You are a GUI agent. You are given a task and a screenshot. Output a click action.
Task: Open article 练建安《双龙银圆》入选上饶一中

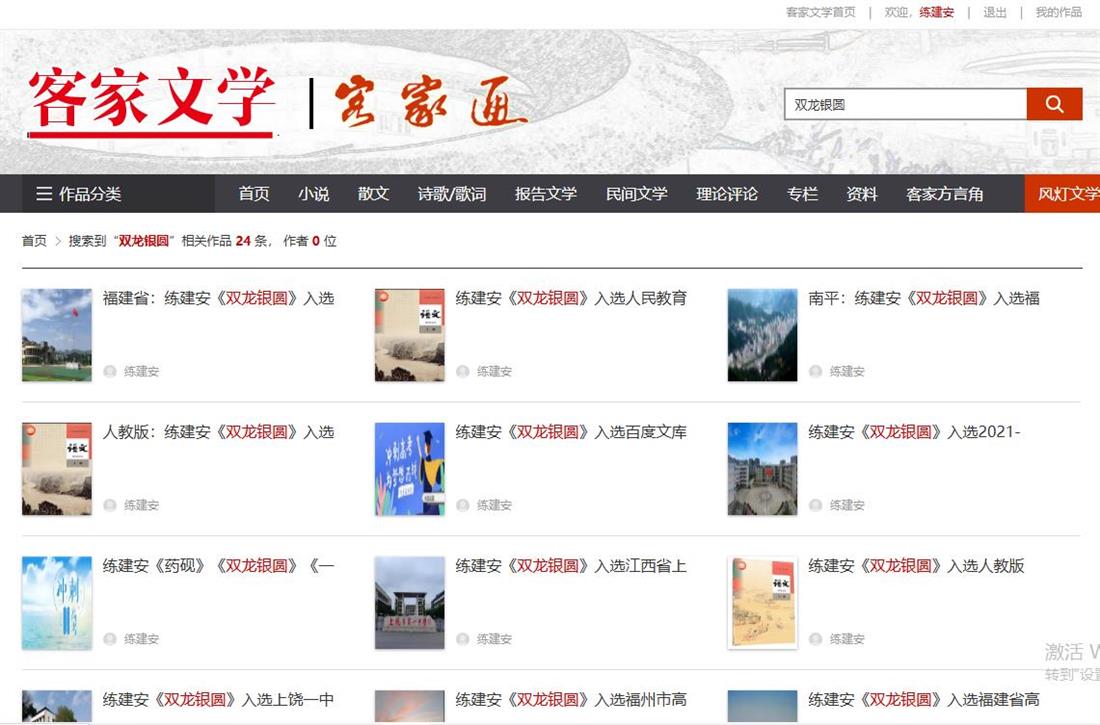click(218, 700)
